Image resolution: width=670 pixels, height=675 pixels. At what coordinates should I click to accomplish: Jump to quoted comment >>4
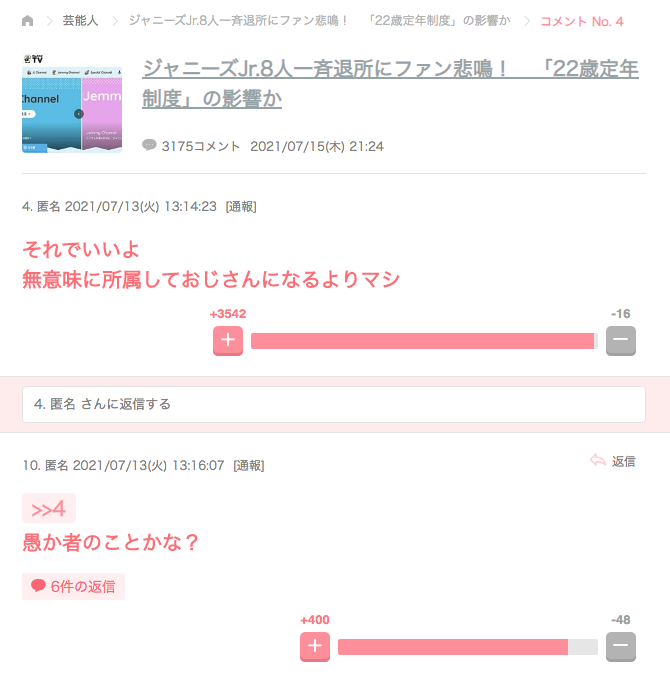point(49,509)
